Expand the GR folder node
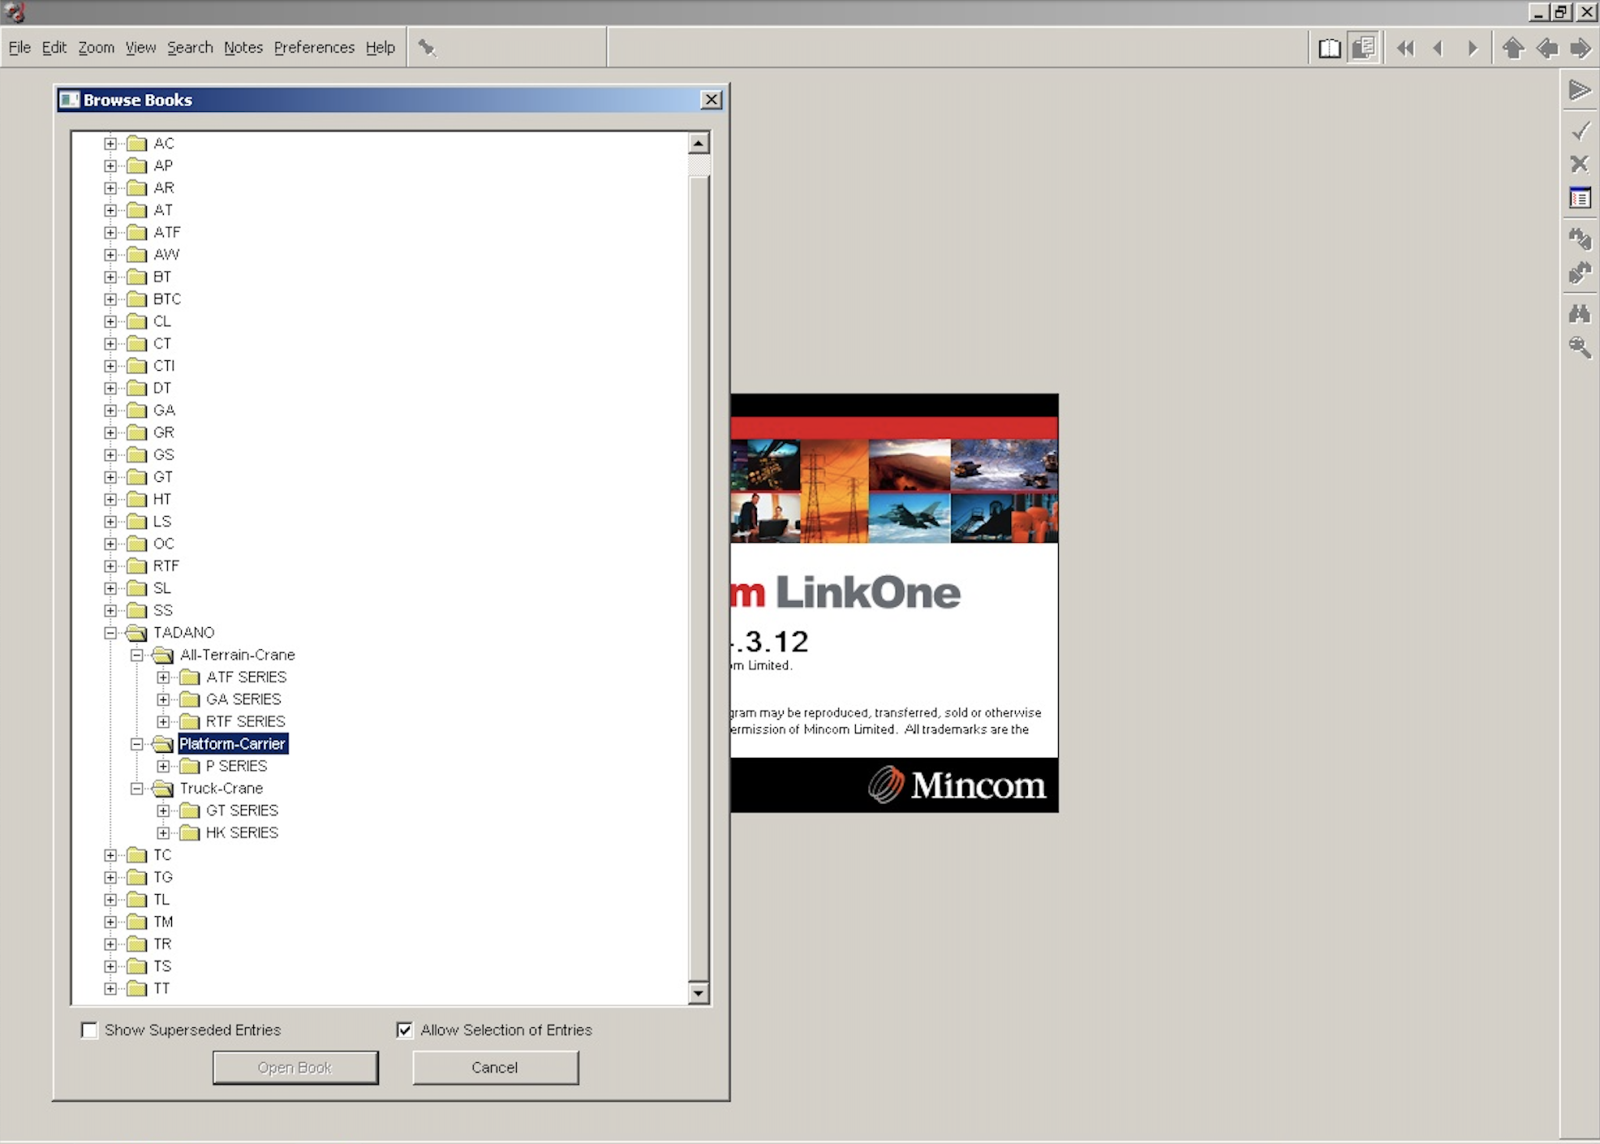The image size is (1600, 1144). tap(110, 433)
